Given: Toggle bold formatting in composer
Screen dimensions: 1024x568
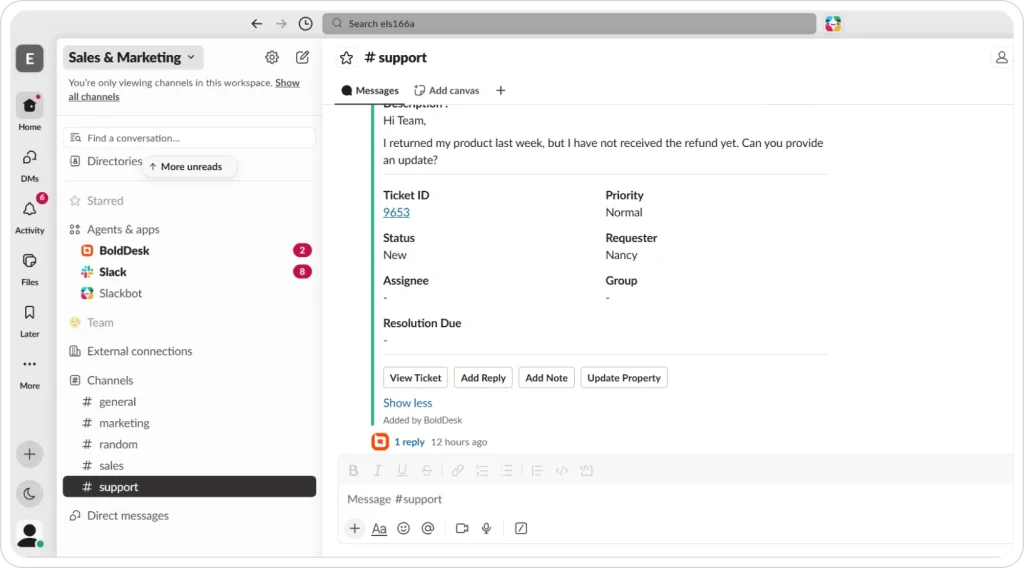Looking at the screenshot, I should 353,471.
